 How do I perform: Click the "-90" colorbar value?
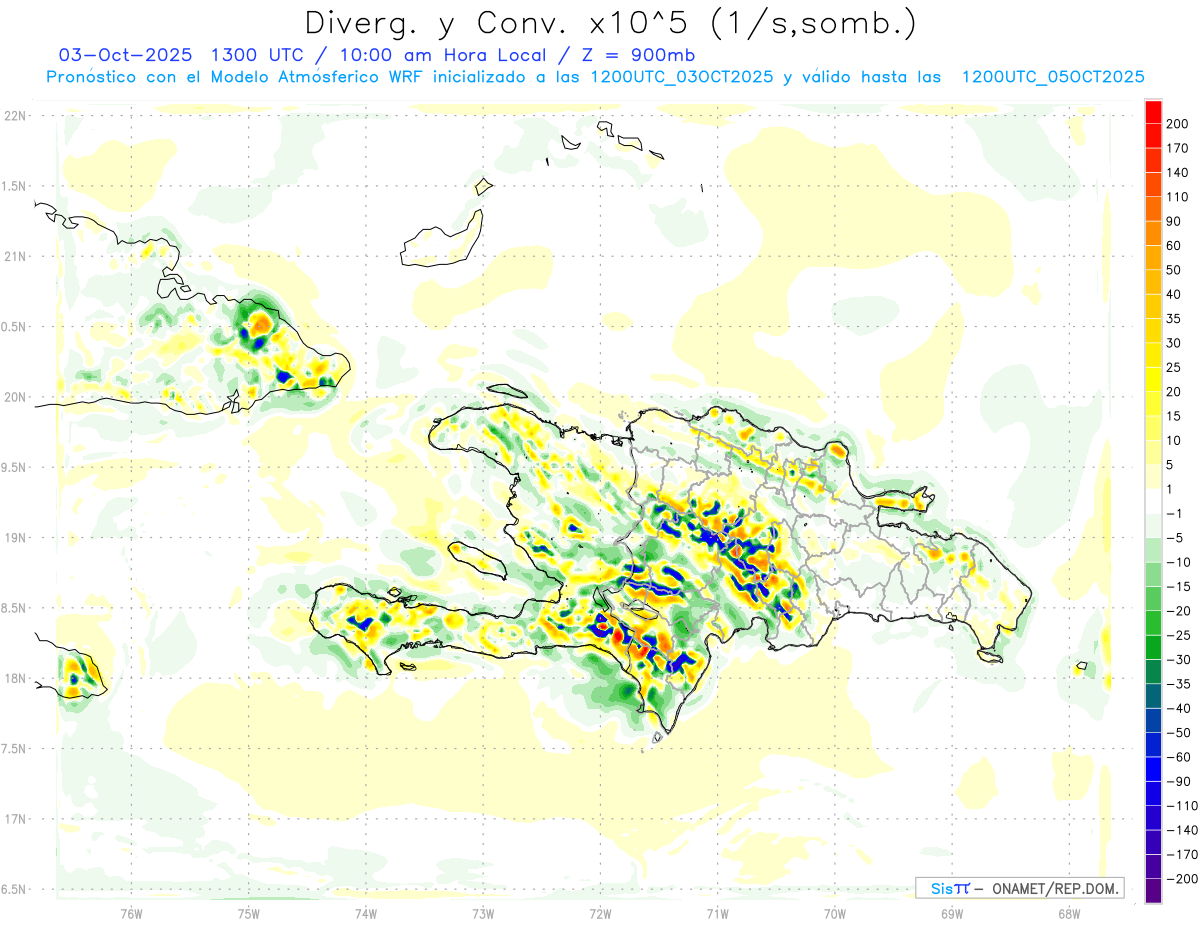point(1177,782)
